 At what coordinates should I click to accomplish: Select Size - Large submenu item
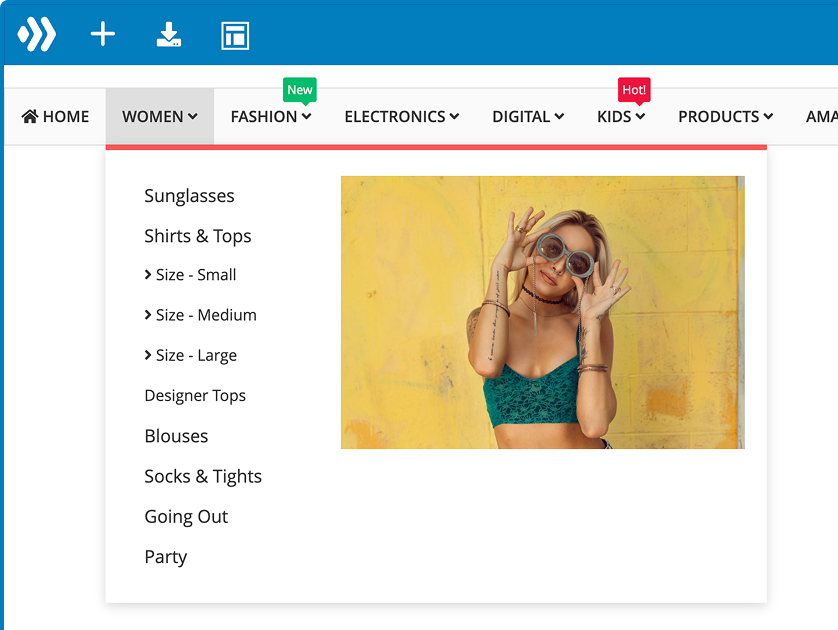point(195,356)
